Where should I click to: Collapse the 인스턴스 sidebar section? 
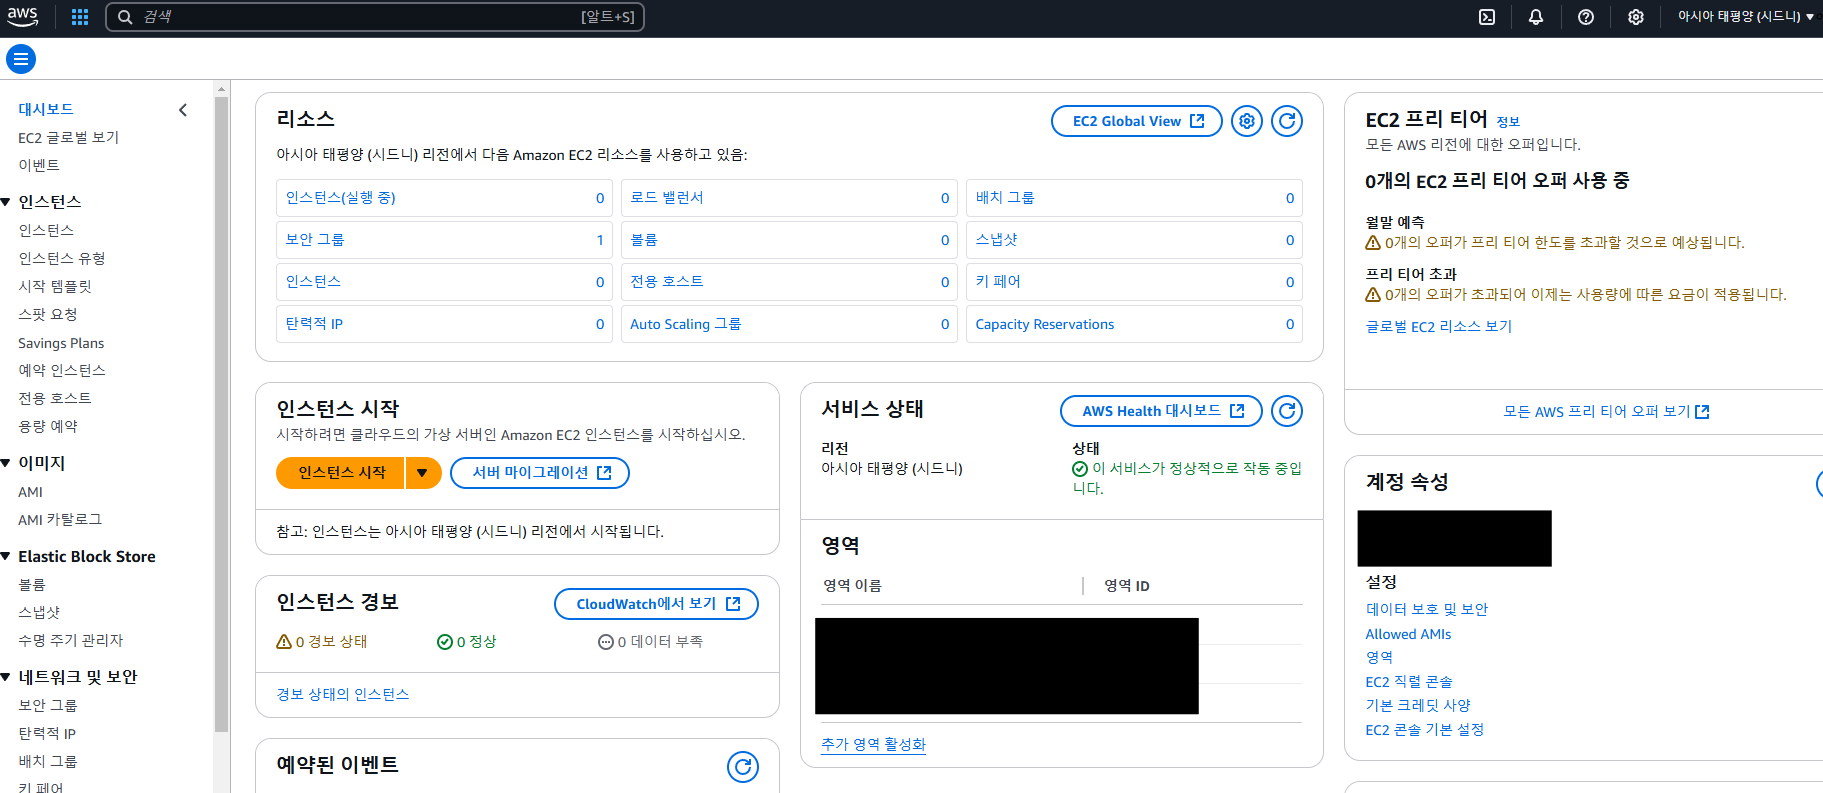pos(6,202)
